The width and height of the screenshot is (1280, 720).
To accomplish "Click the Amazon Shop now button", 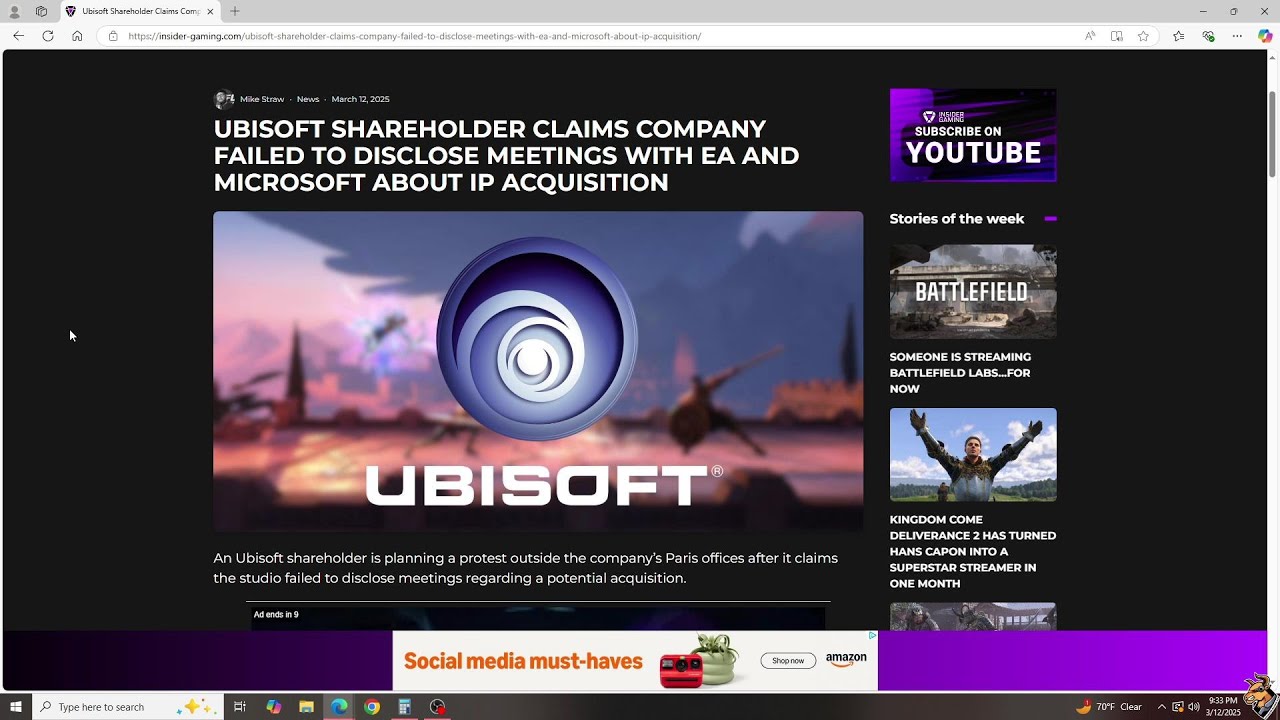I will pyautogui.click(x=788, y=661).
